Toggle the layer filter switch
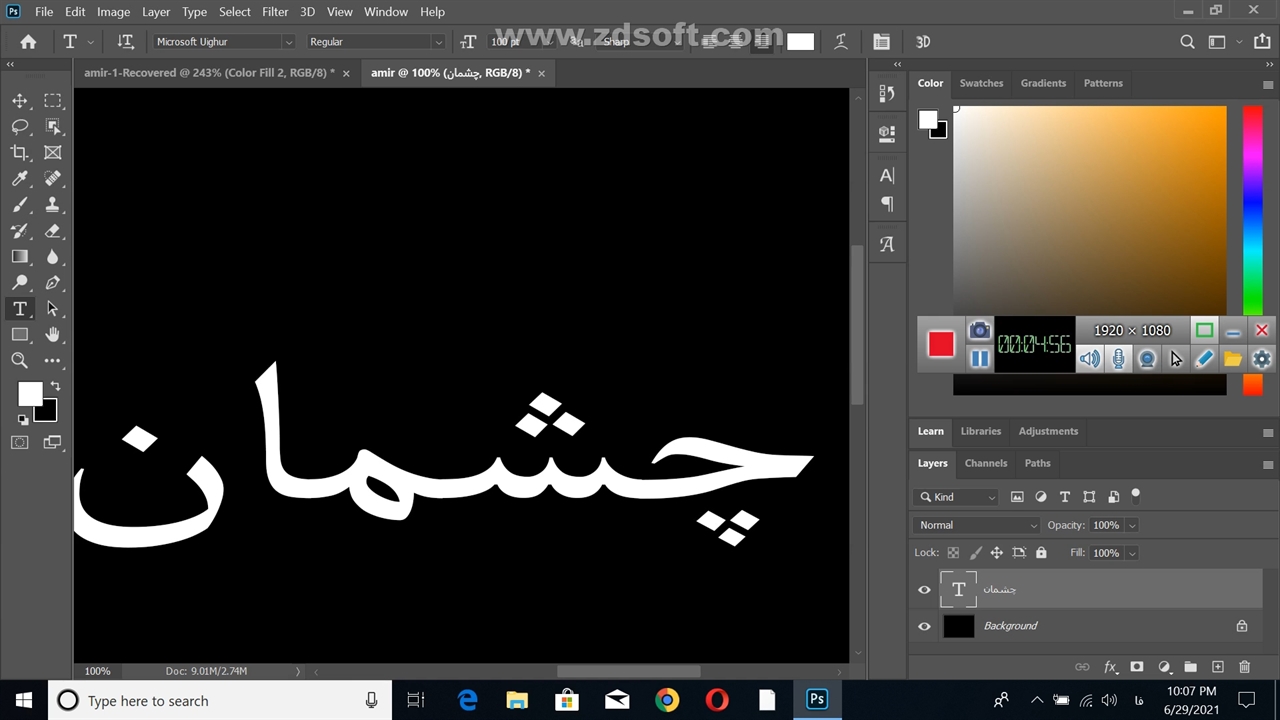The image size is (1280, 720). click(1135, 495)
